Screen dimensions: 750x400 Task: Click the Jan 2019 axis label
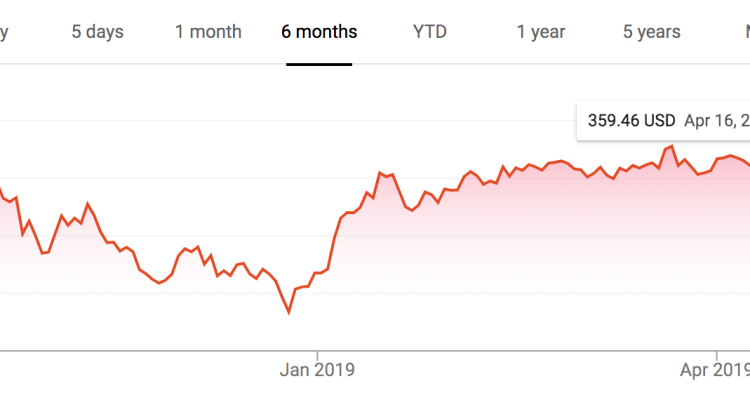(317, 369)
